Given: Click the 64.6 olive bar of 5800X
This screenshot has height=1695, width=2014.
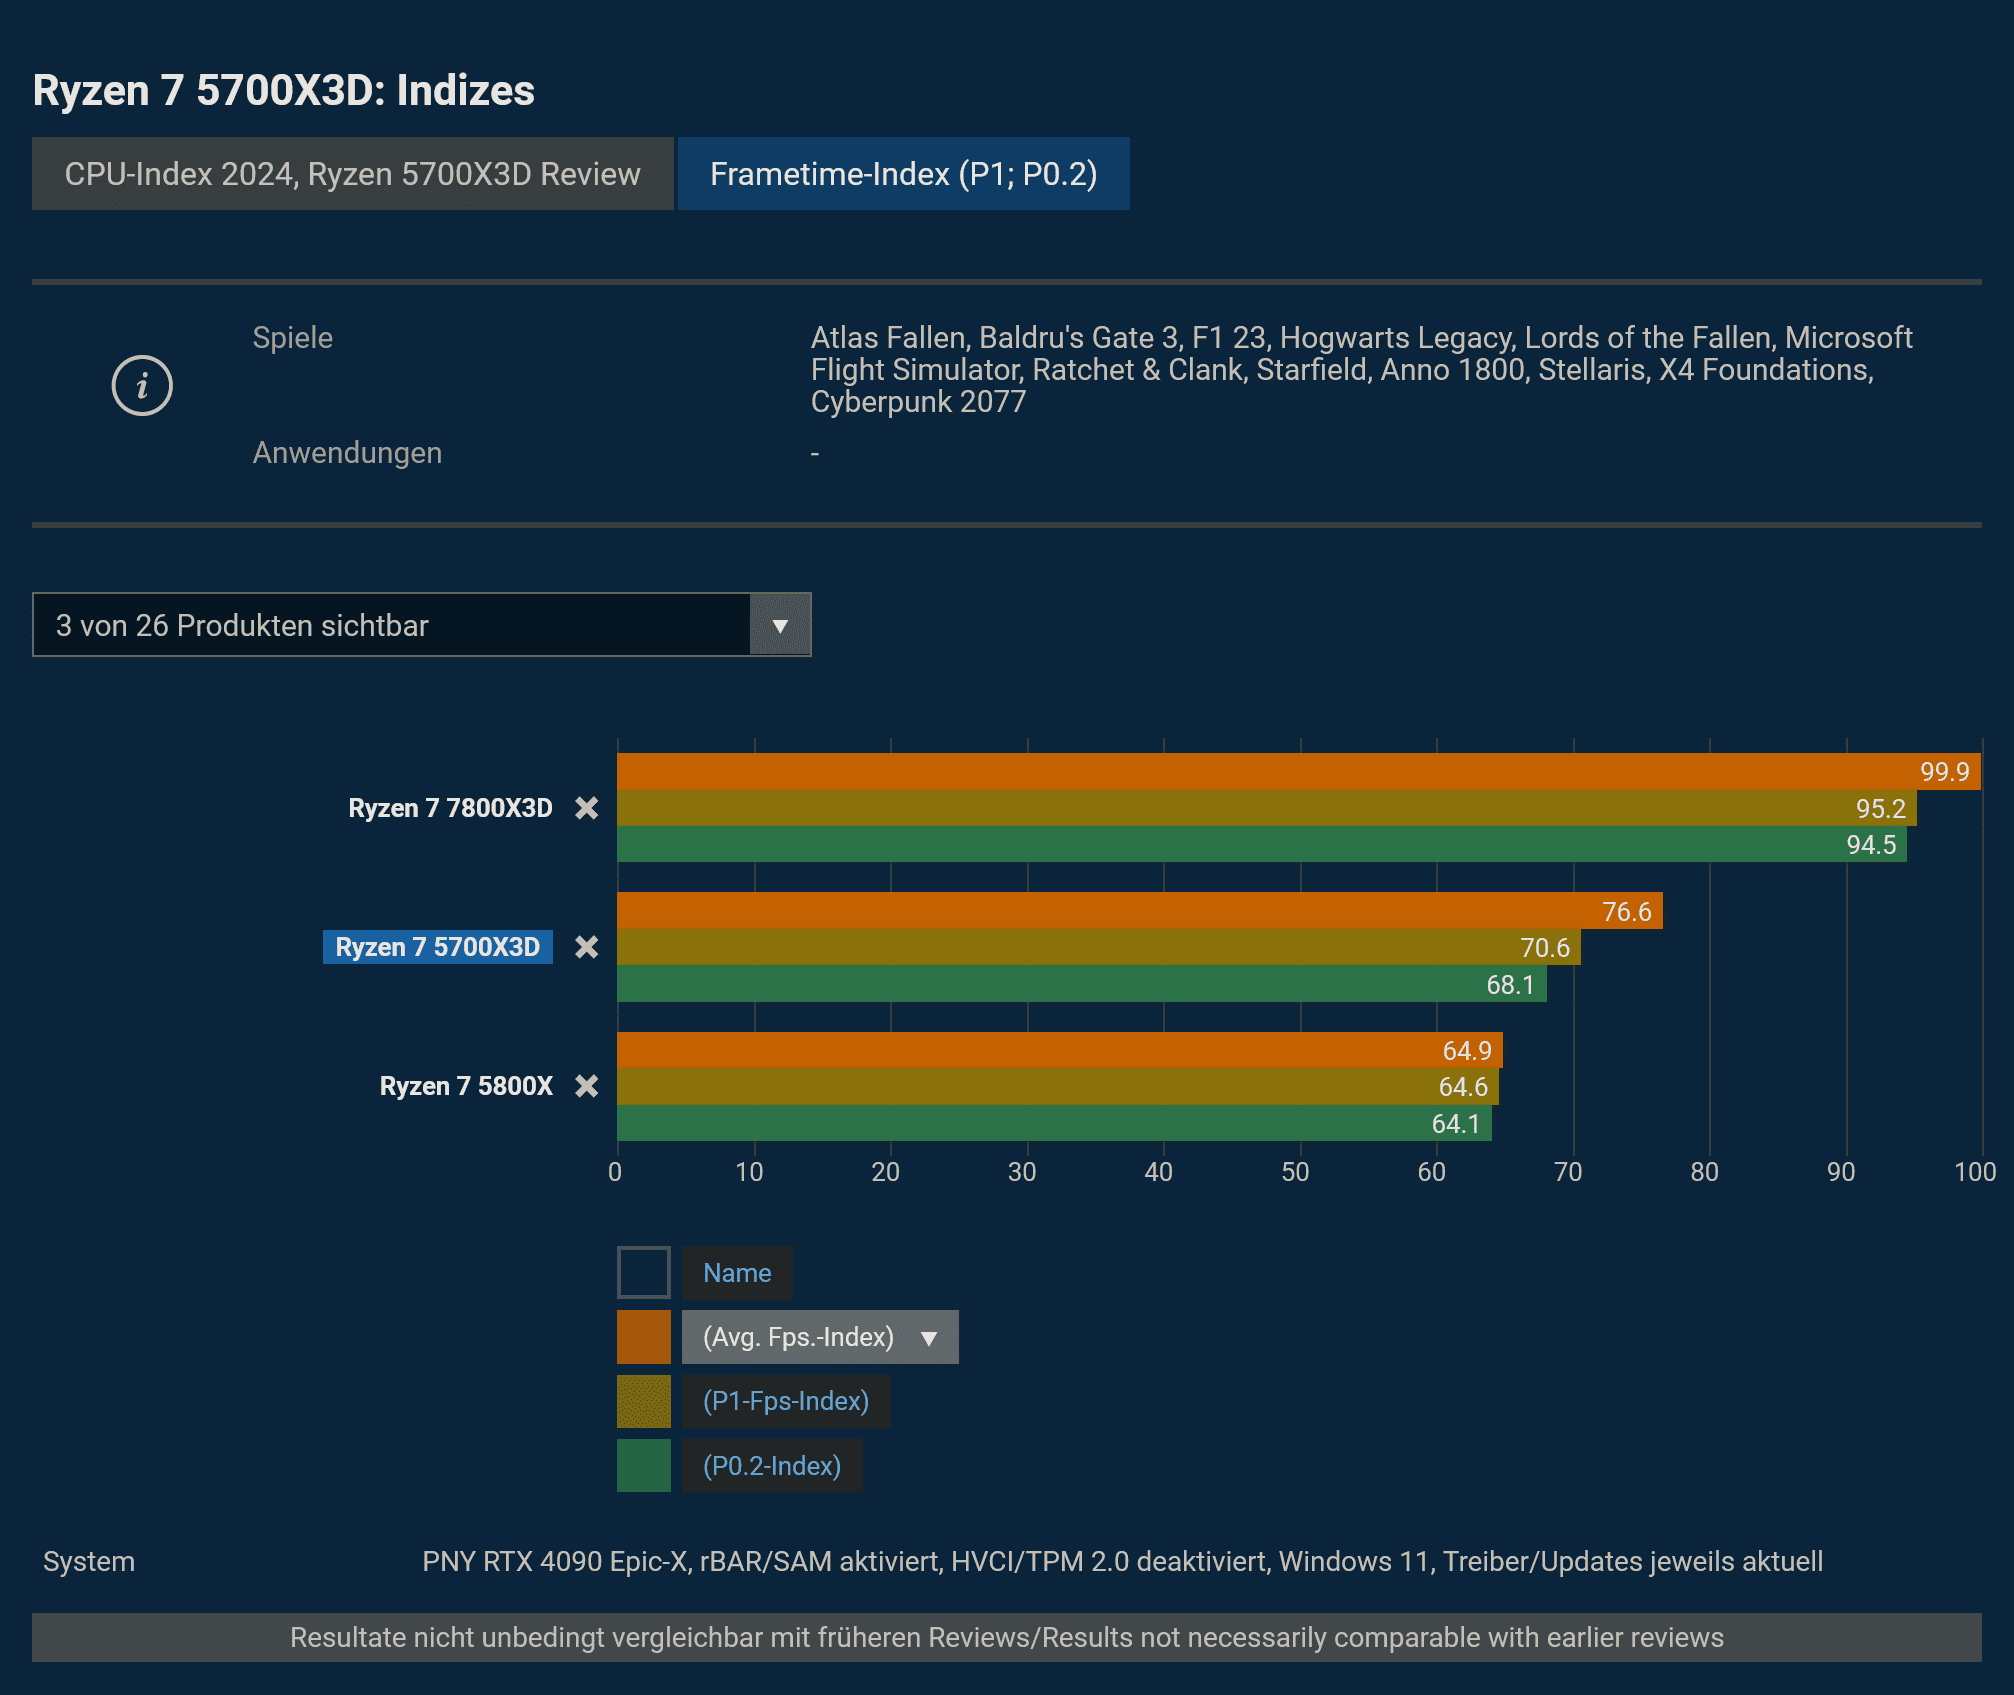Looking at the screenshot, I should 1058,1086.
